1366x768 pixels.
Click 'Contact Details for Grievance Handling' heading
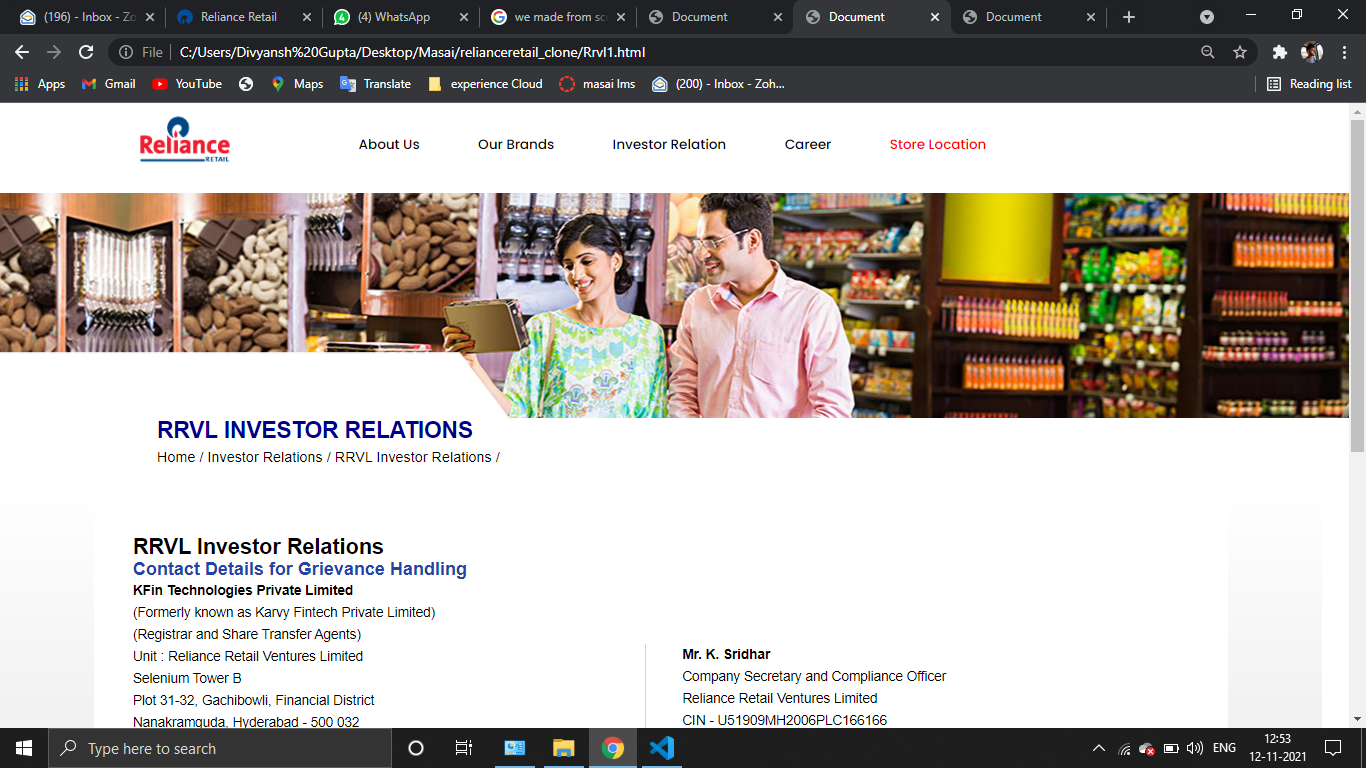300,569
